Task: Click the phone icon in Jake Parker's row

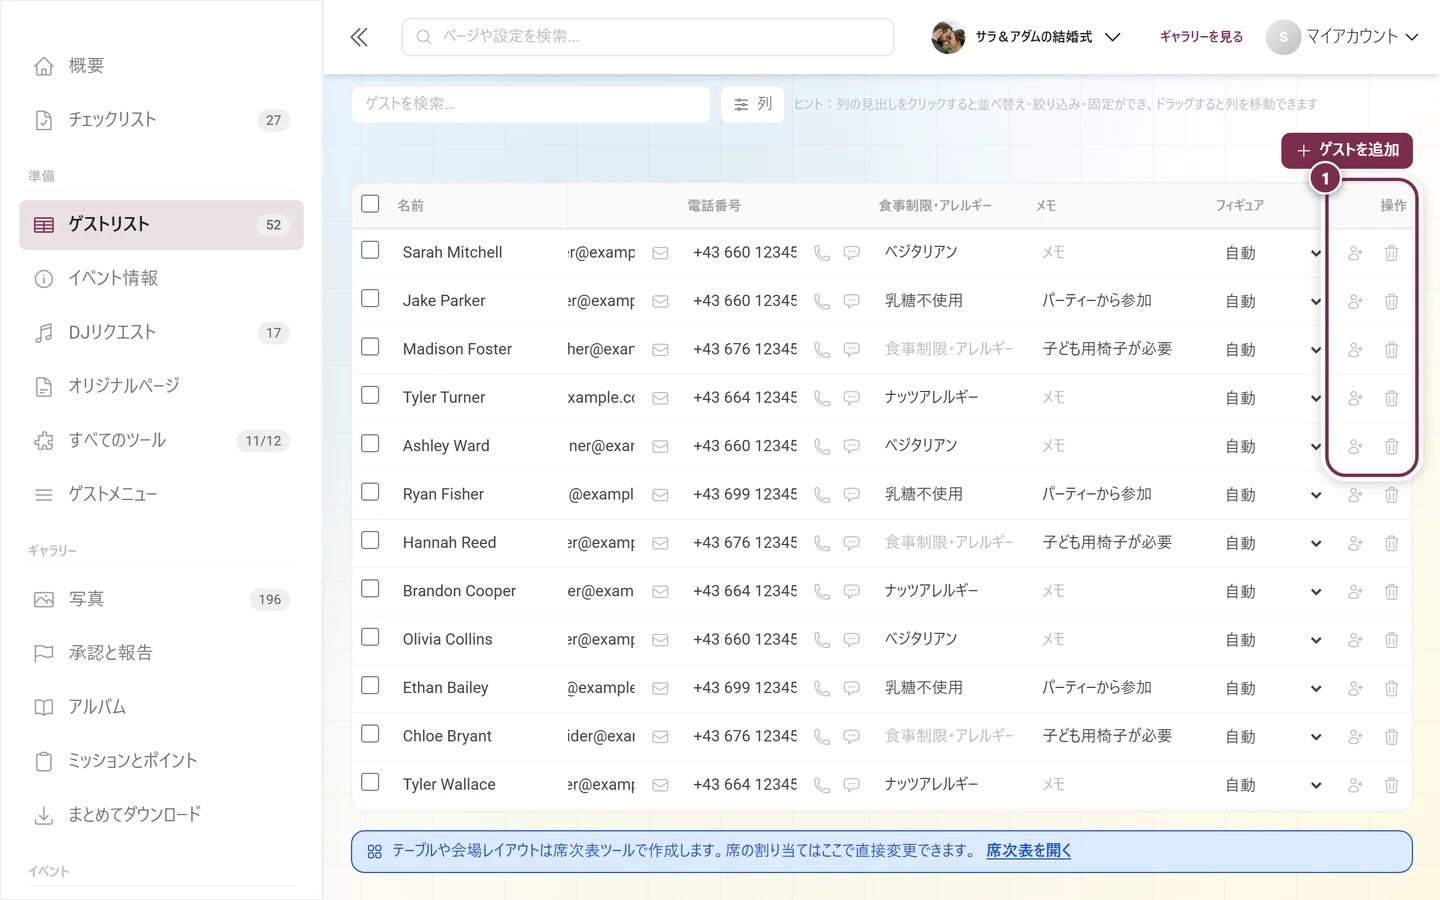Action: click(x=822, y=301)
